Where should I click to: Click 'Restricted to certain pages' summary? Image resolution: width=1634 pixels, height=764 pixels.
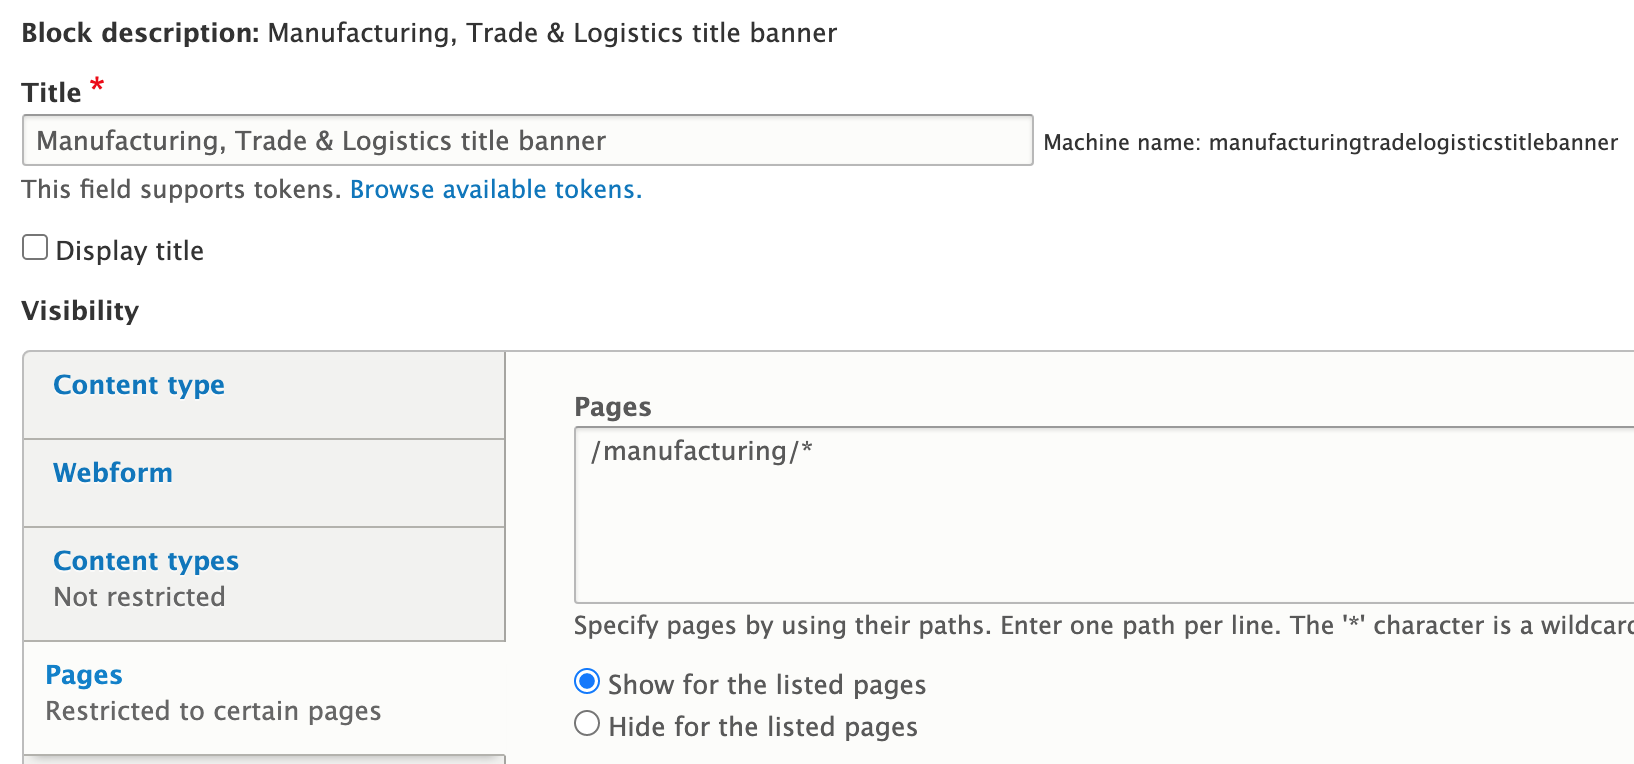click(214, 711)
